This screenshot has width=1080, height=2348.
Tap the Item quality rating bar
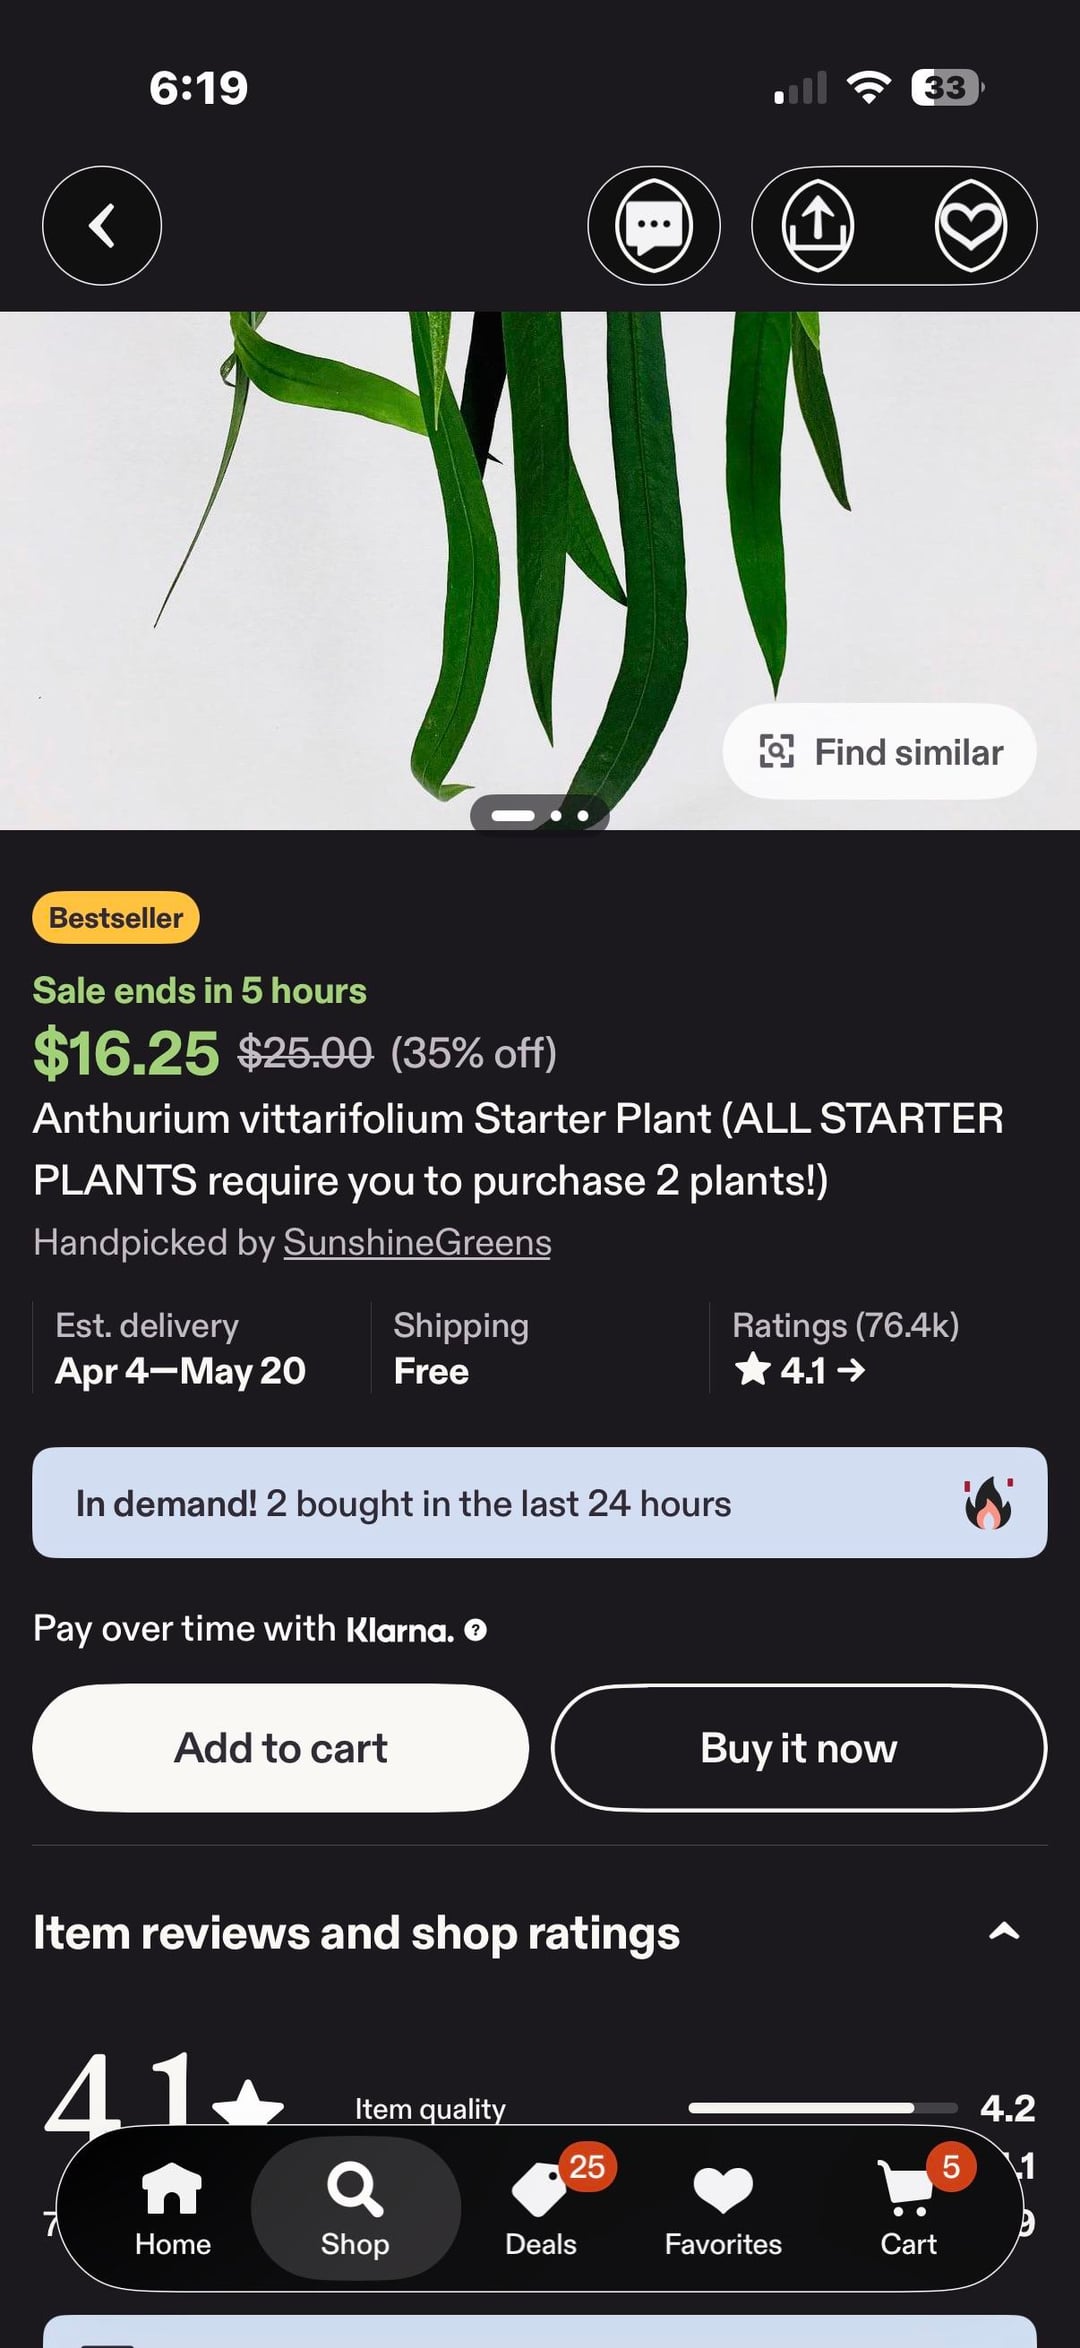point(822,2108)
